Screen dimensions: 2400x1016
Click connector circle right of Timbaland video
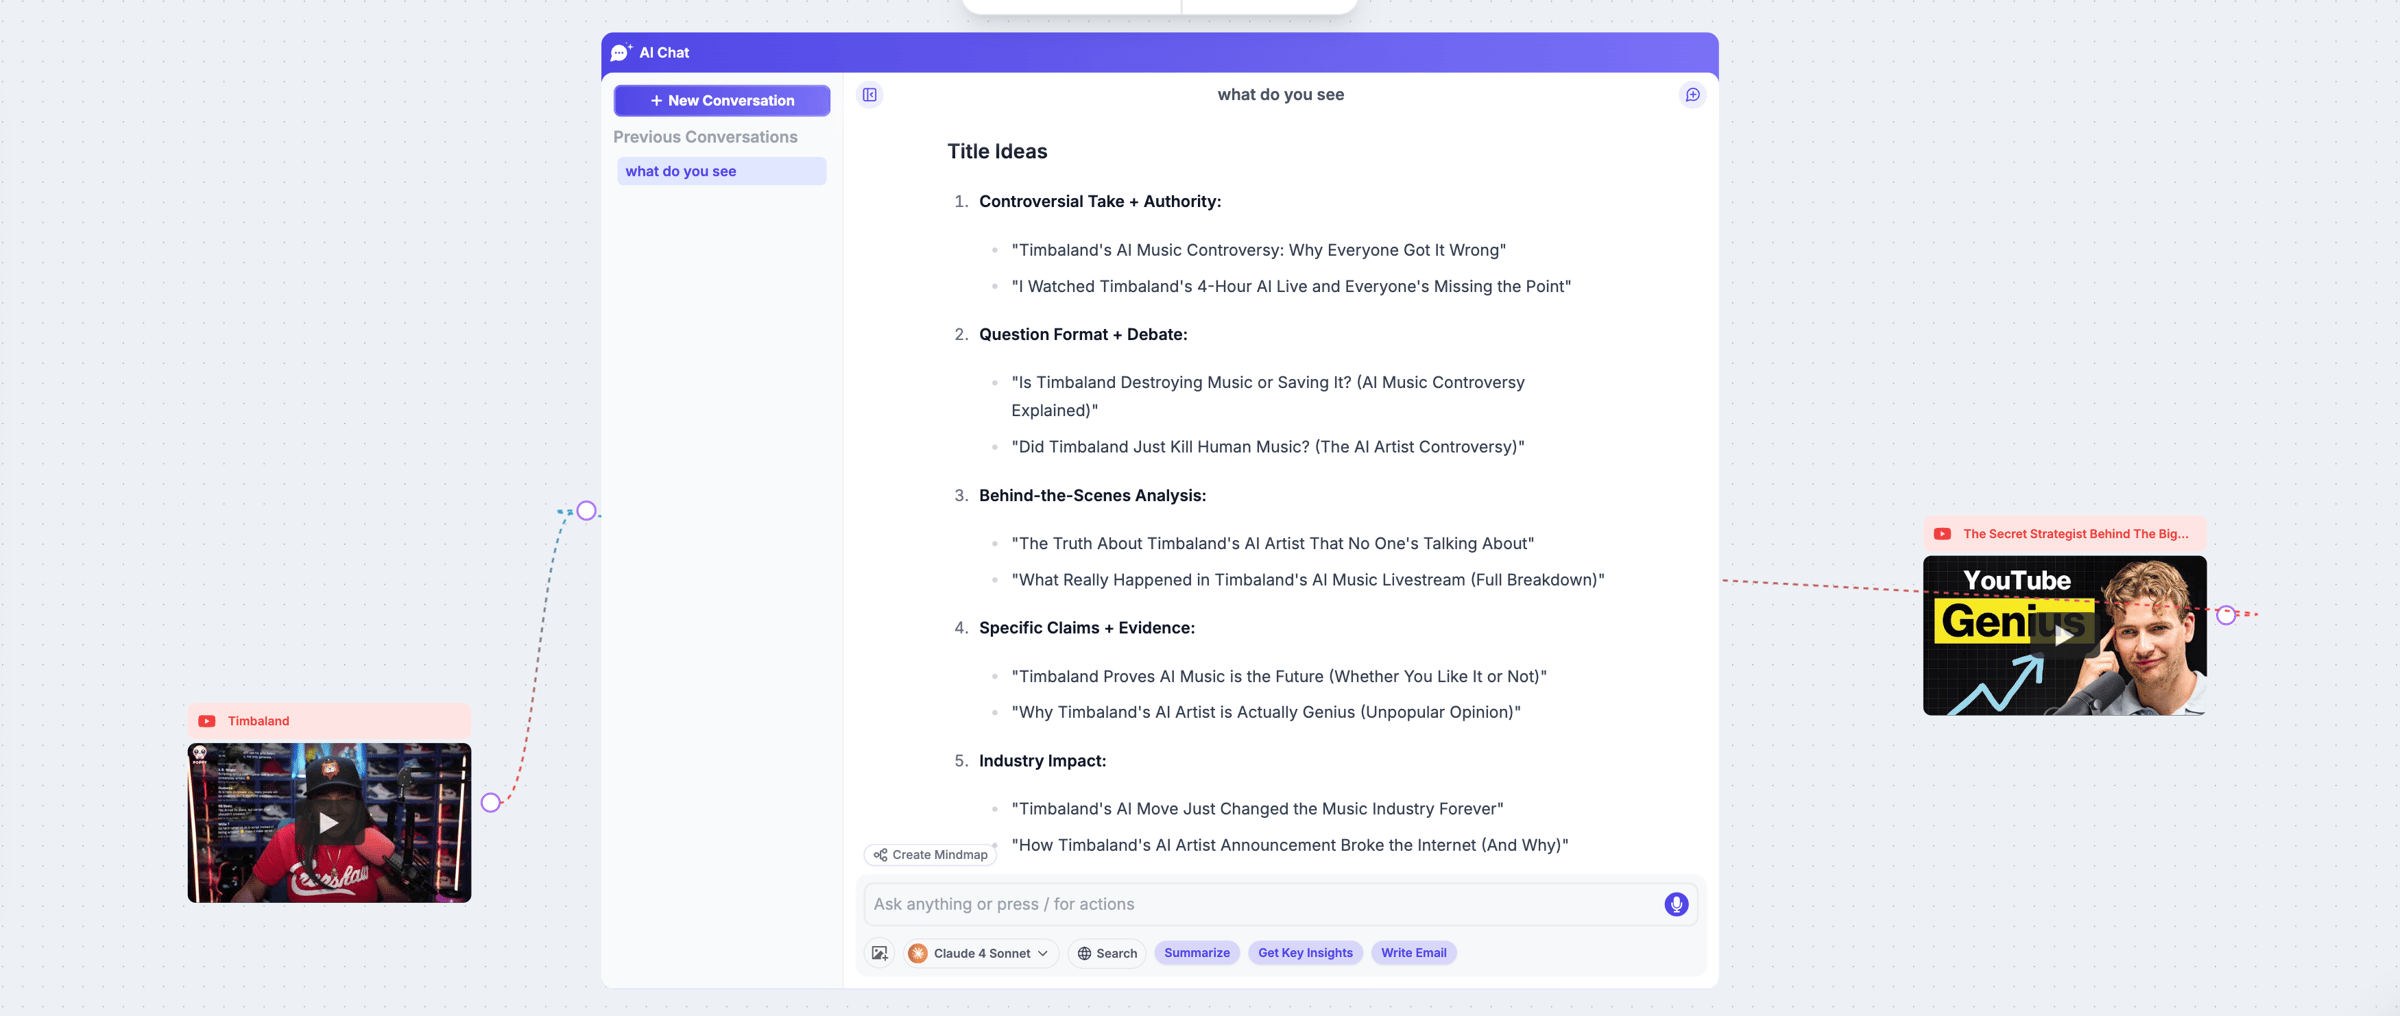(491, 803)
